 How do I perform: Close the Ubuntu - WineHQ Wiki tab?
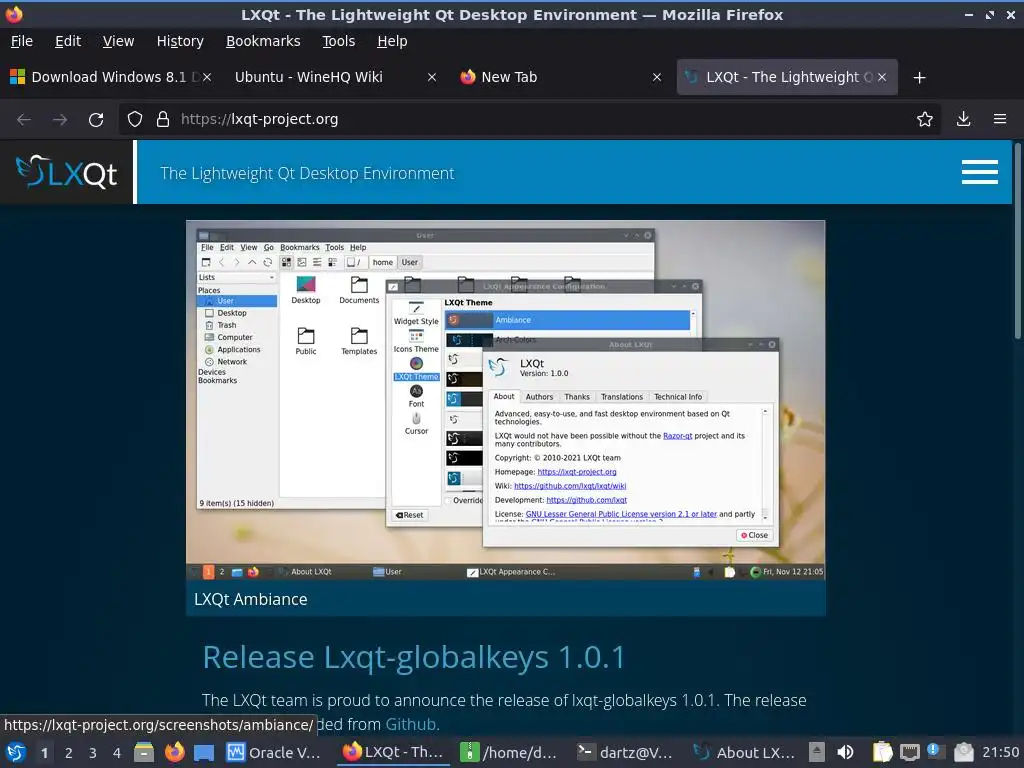click(x=432, y=77)
